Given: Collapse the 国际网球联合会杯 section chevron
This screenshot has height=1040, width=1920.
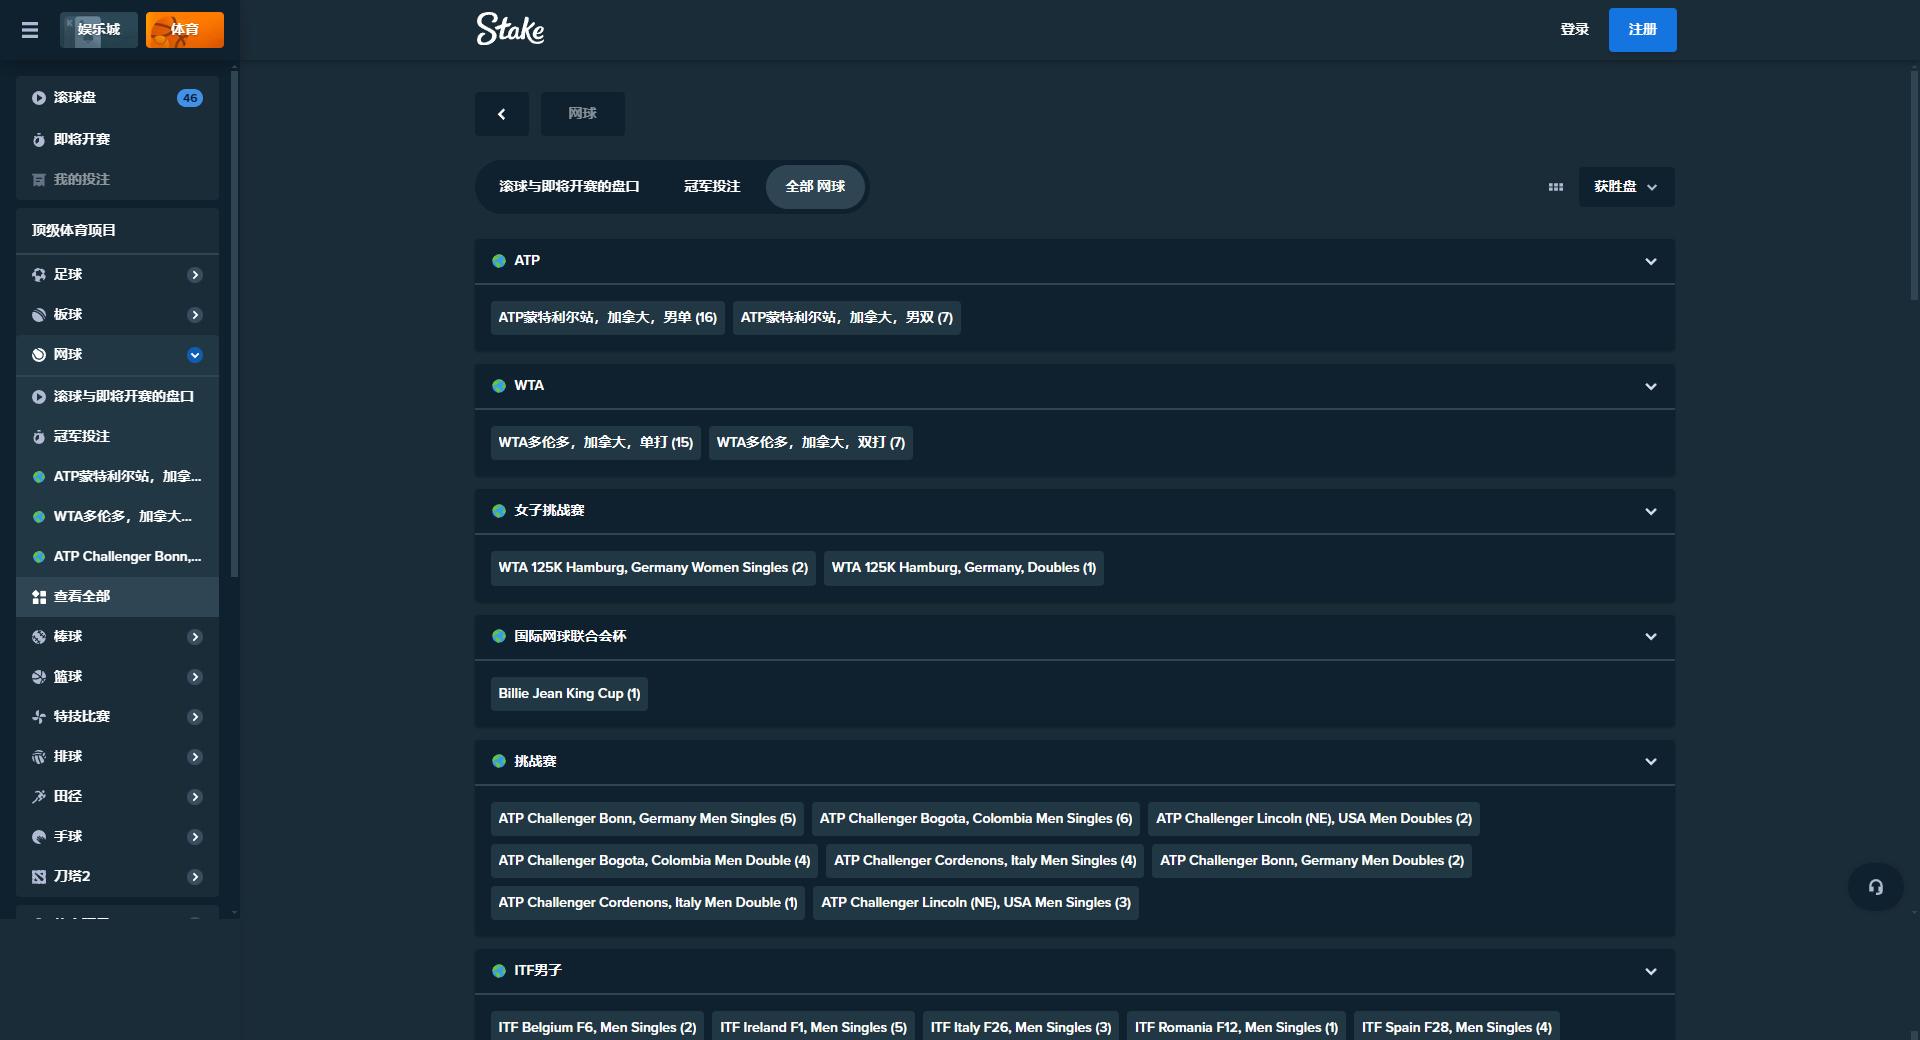Looking at the screenshot, I should click(x=1651, y=637).
